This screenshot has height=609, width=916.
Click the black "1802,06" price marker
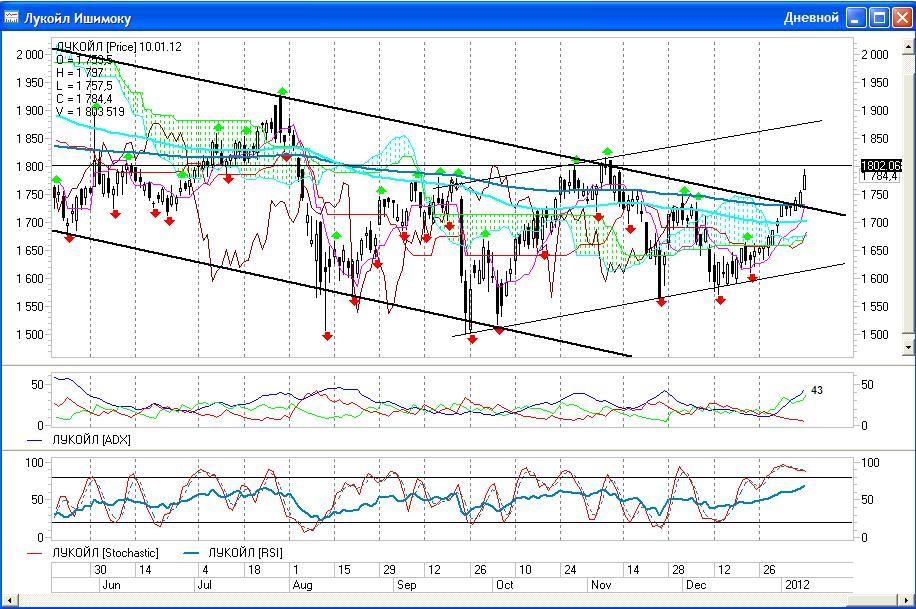[x=881, y=165]
